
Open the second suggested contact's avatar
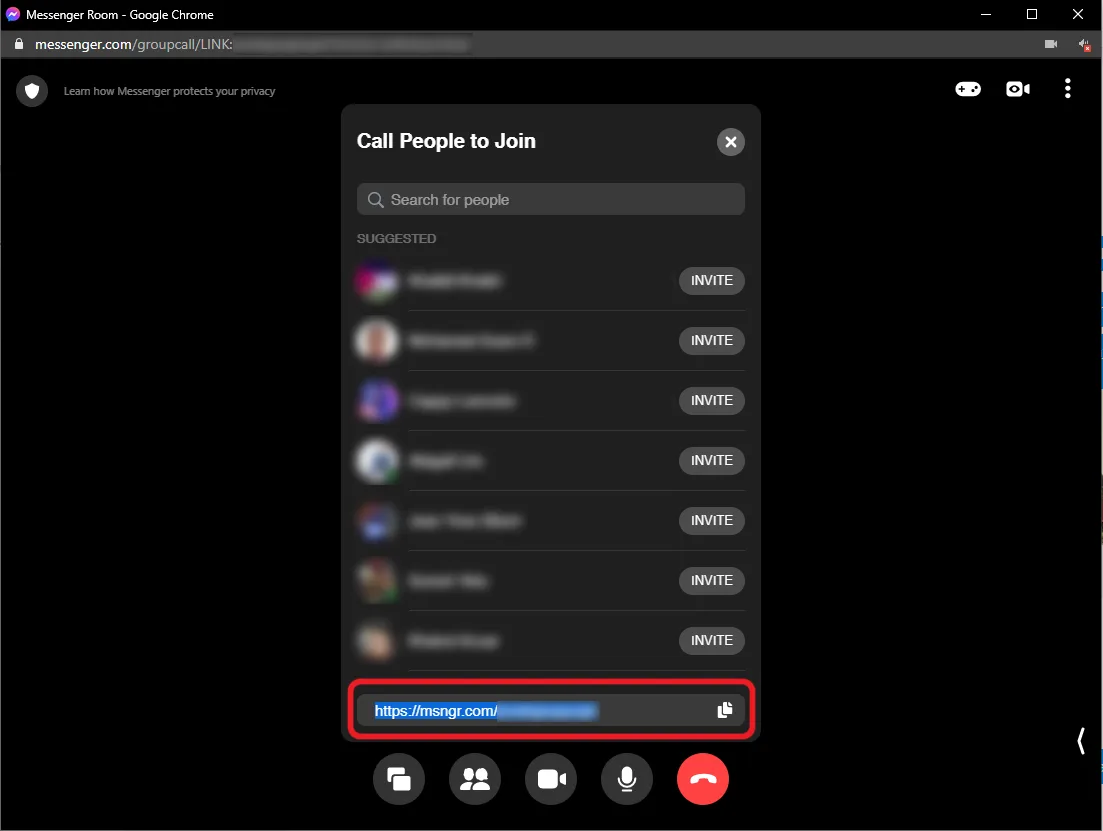click(x=377, y=341)
